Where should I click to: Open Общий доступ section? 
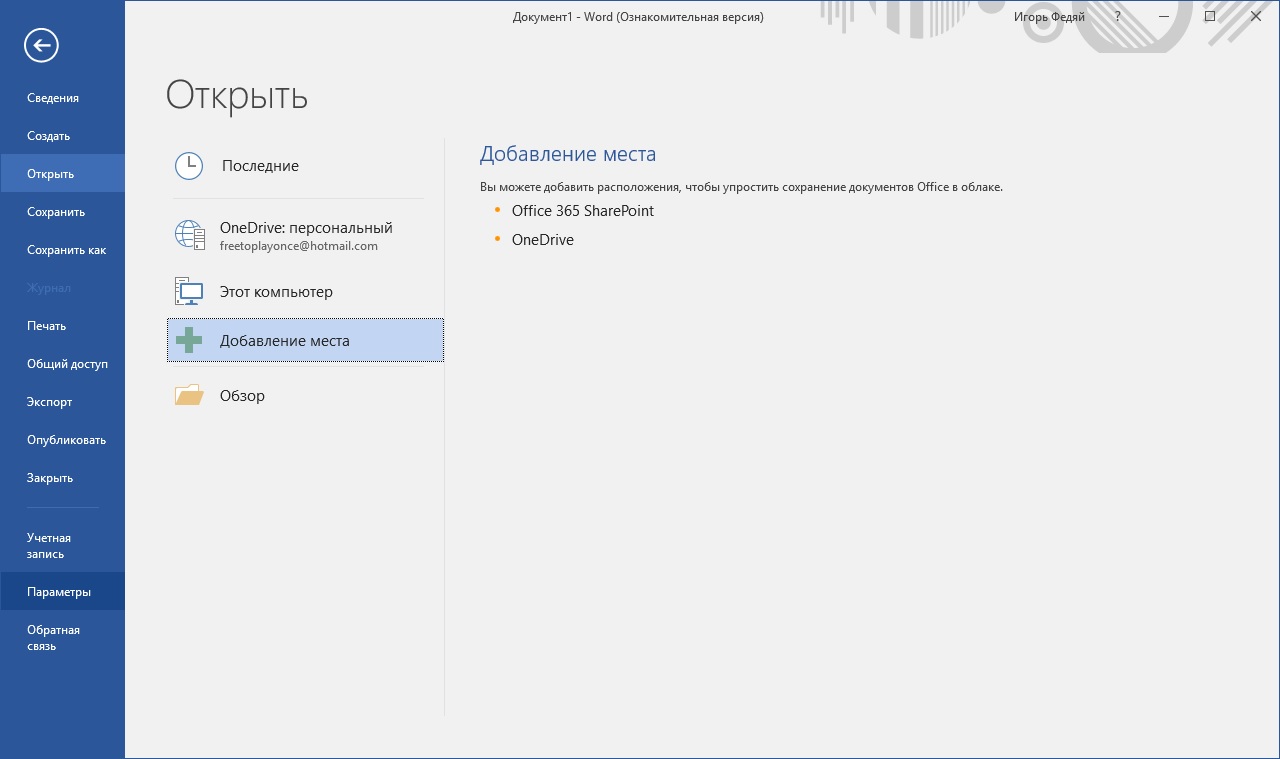click(x=62, y=364)
